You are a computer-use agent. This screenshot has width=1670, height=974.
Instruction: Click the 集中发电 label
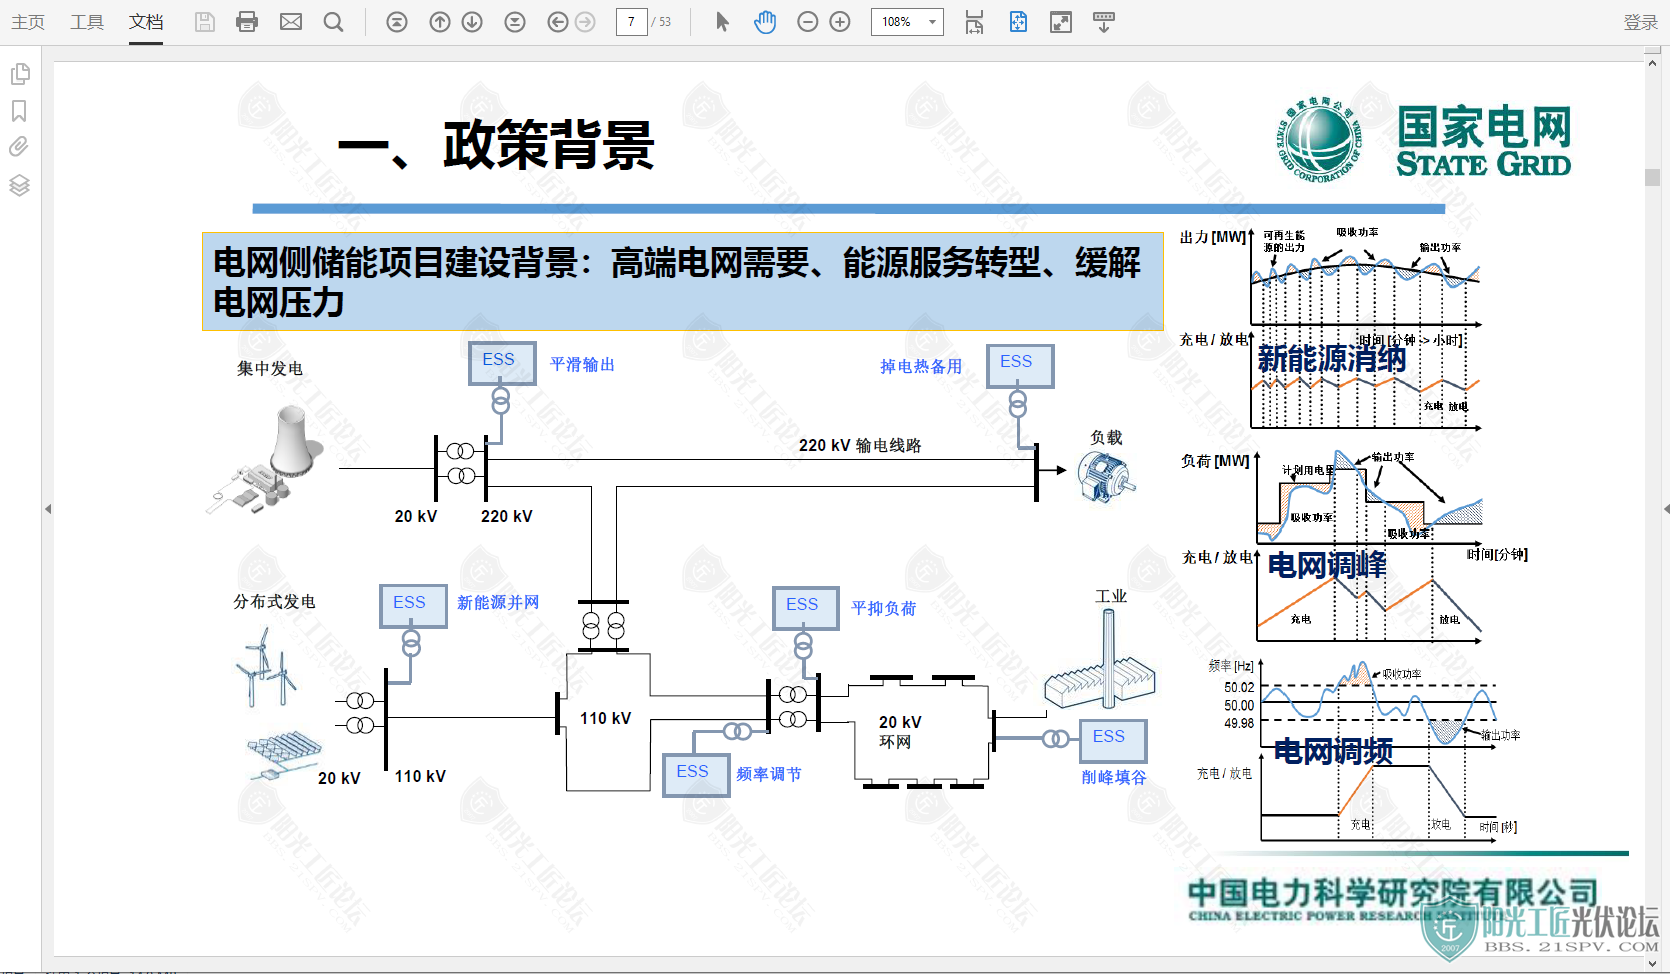[x=270, y=368]
